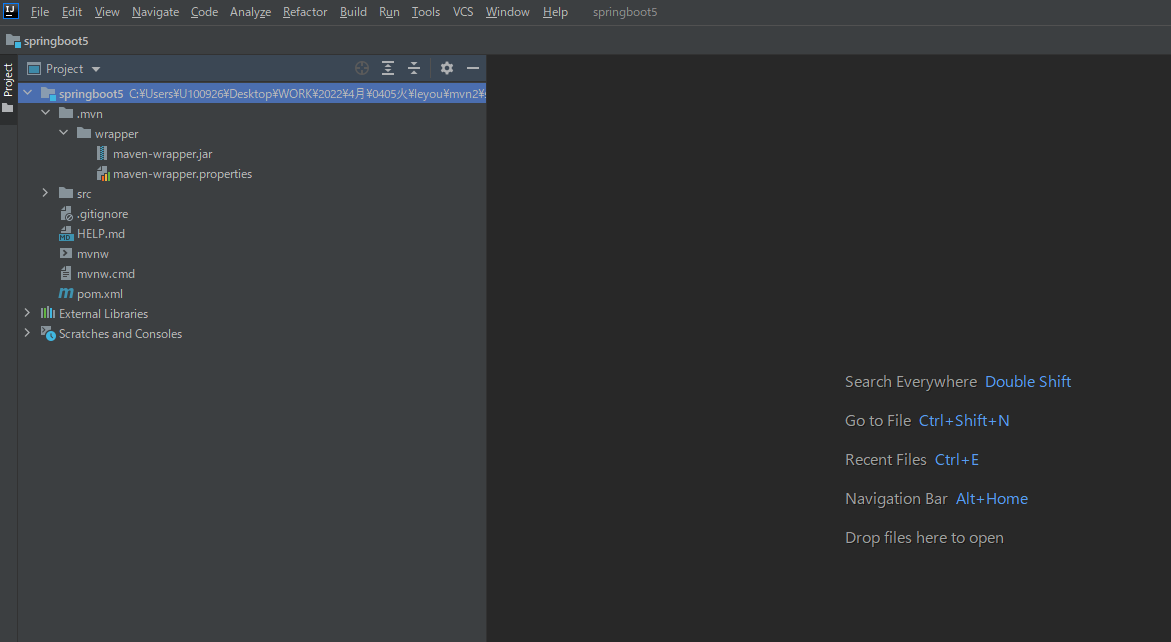This screenshot has width=1171, height=642.
Task: Click the mvnw script icon
Action: pyautogui.click(x=66, y=254)
